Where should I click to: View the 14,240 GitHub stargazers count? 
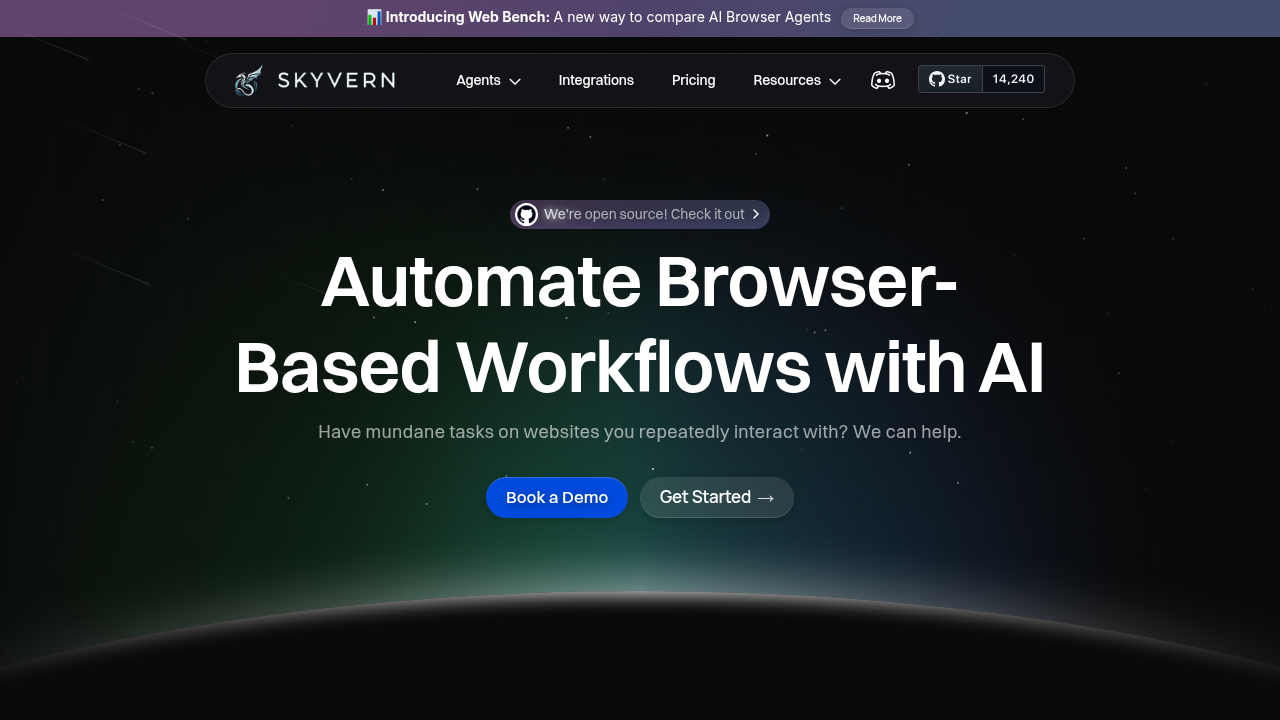[1013, 79]
